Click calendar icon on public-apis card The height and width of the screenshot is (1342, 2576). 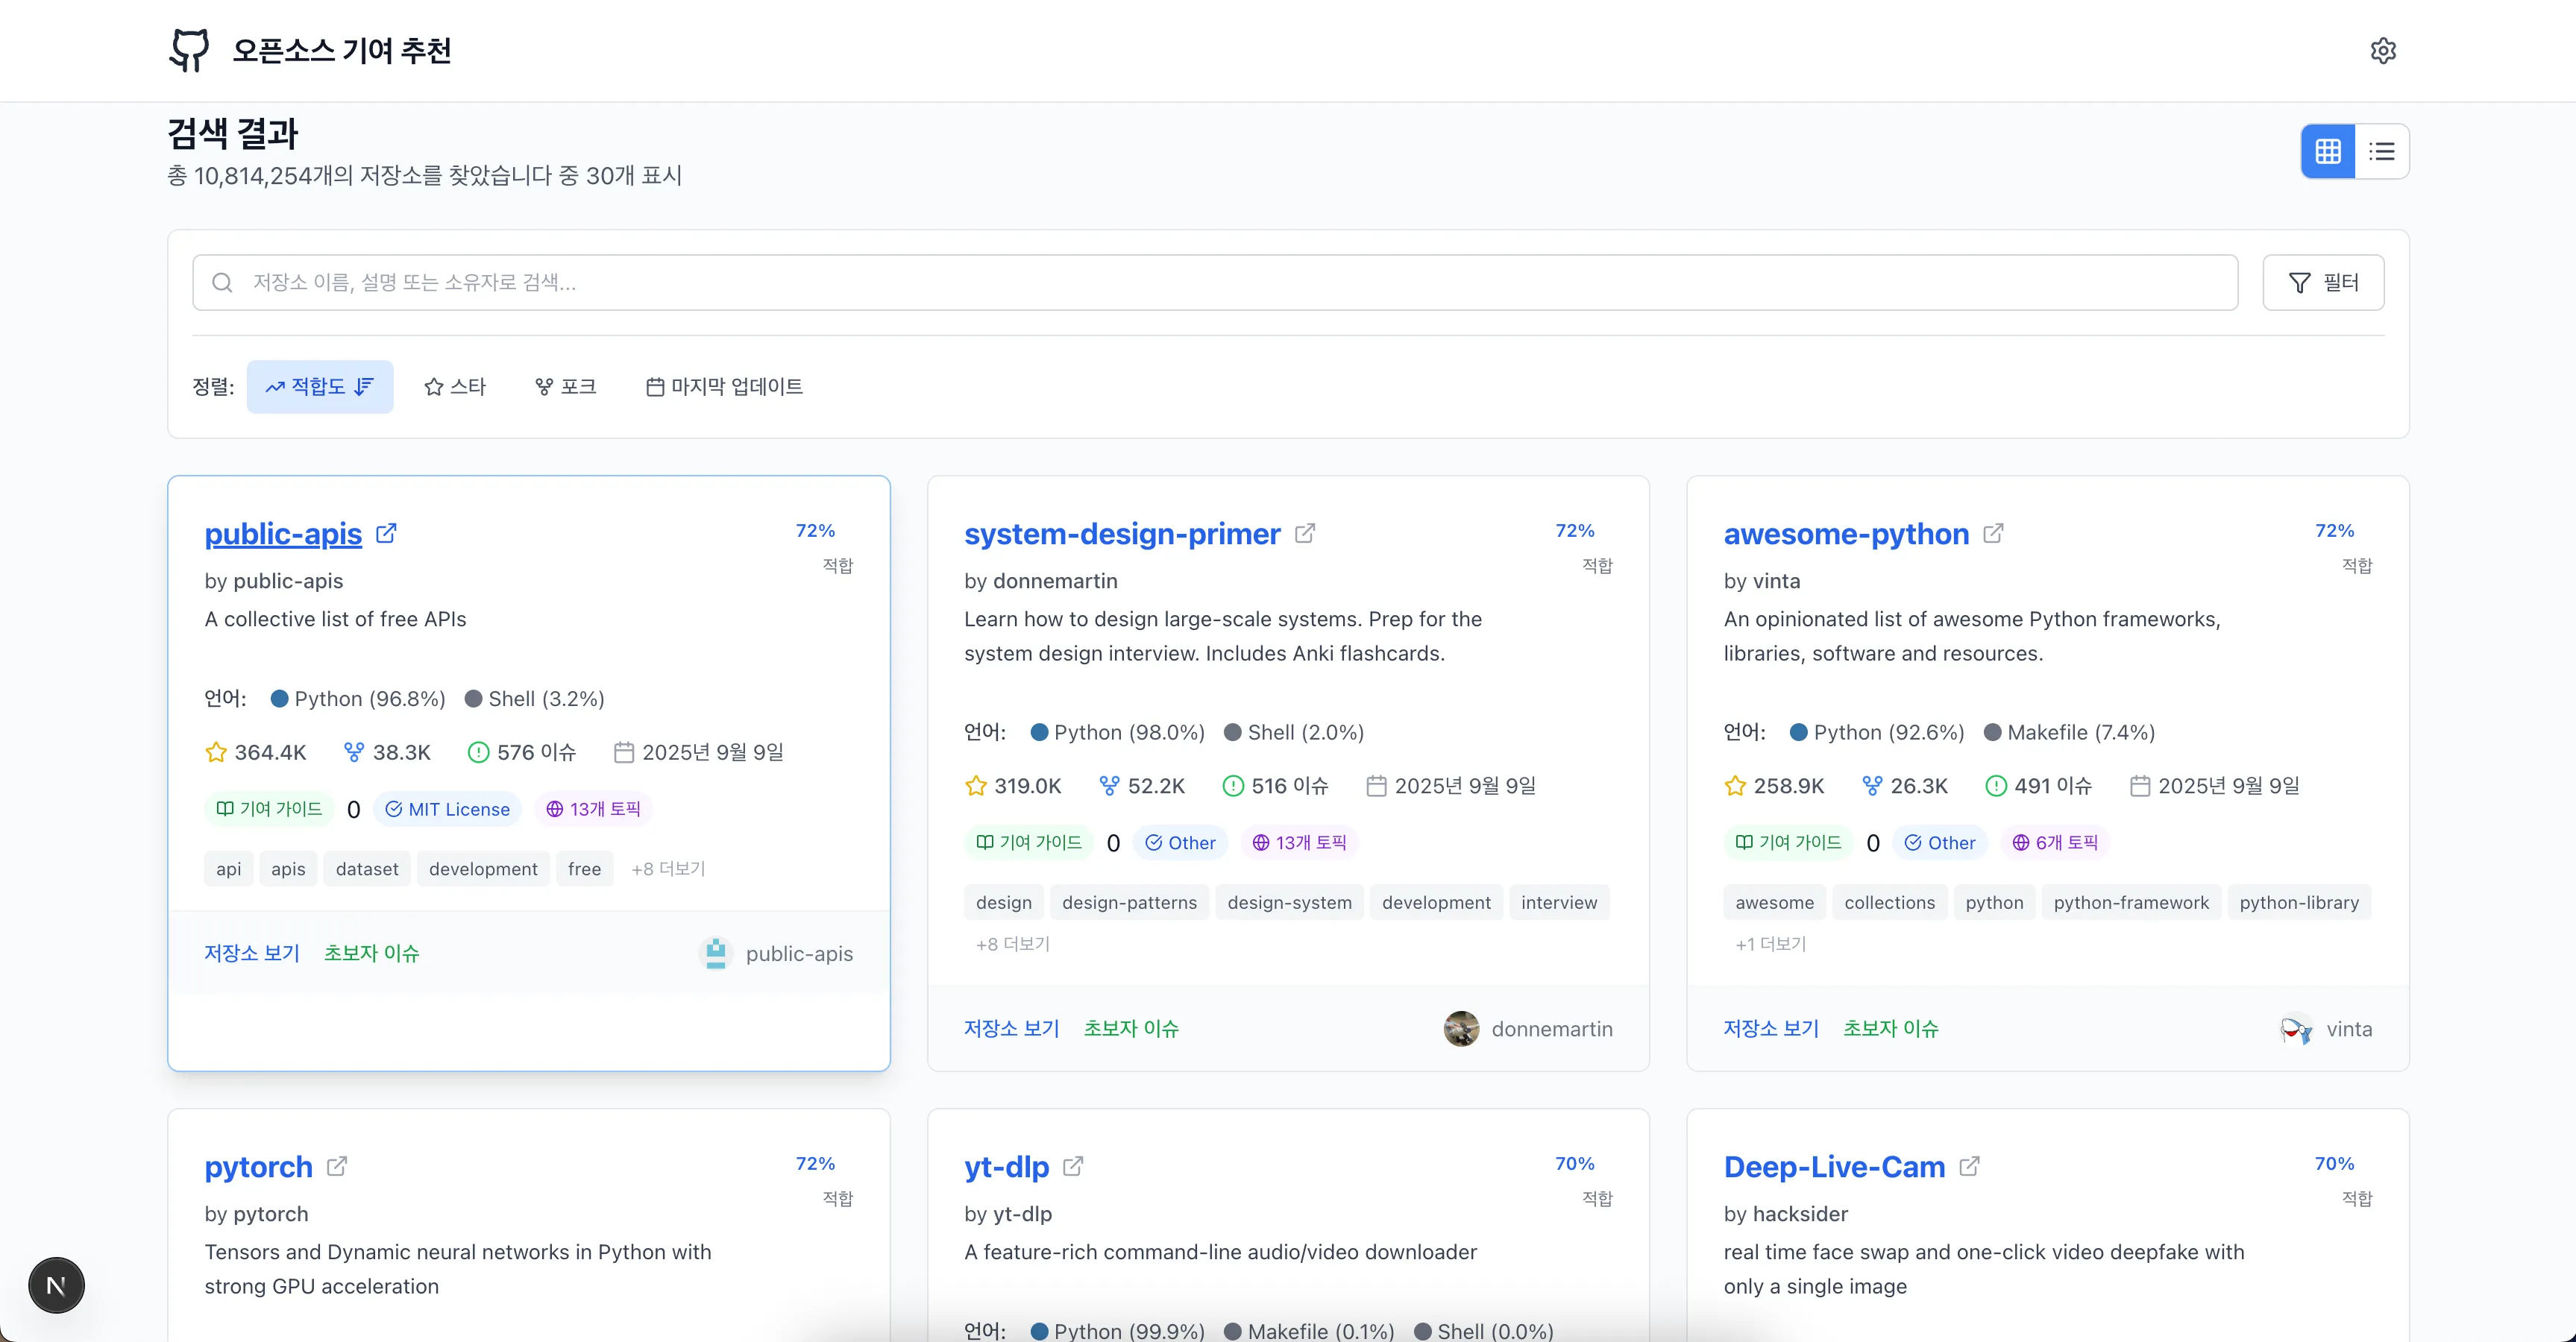pos(624,752)
